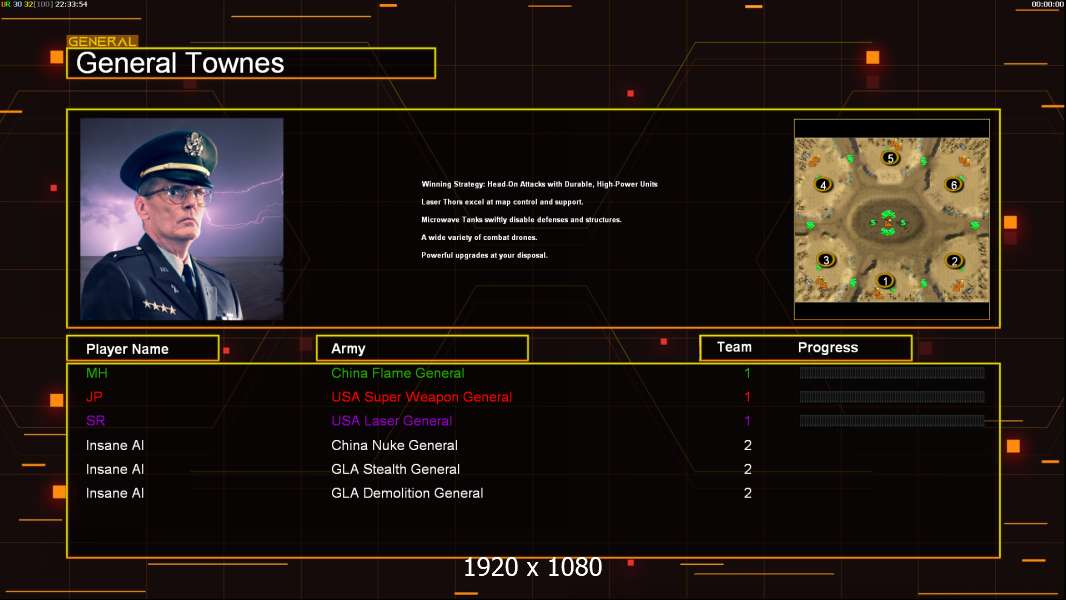Click the Progress column header

[827, 347]
